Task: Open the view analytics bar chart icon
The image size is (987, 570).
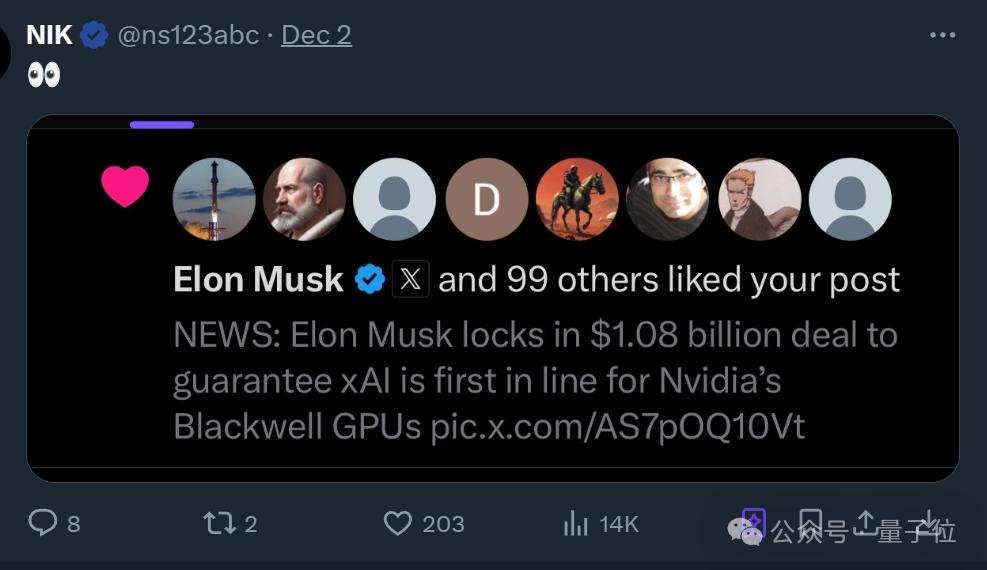Action: (x=576, y=523)
